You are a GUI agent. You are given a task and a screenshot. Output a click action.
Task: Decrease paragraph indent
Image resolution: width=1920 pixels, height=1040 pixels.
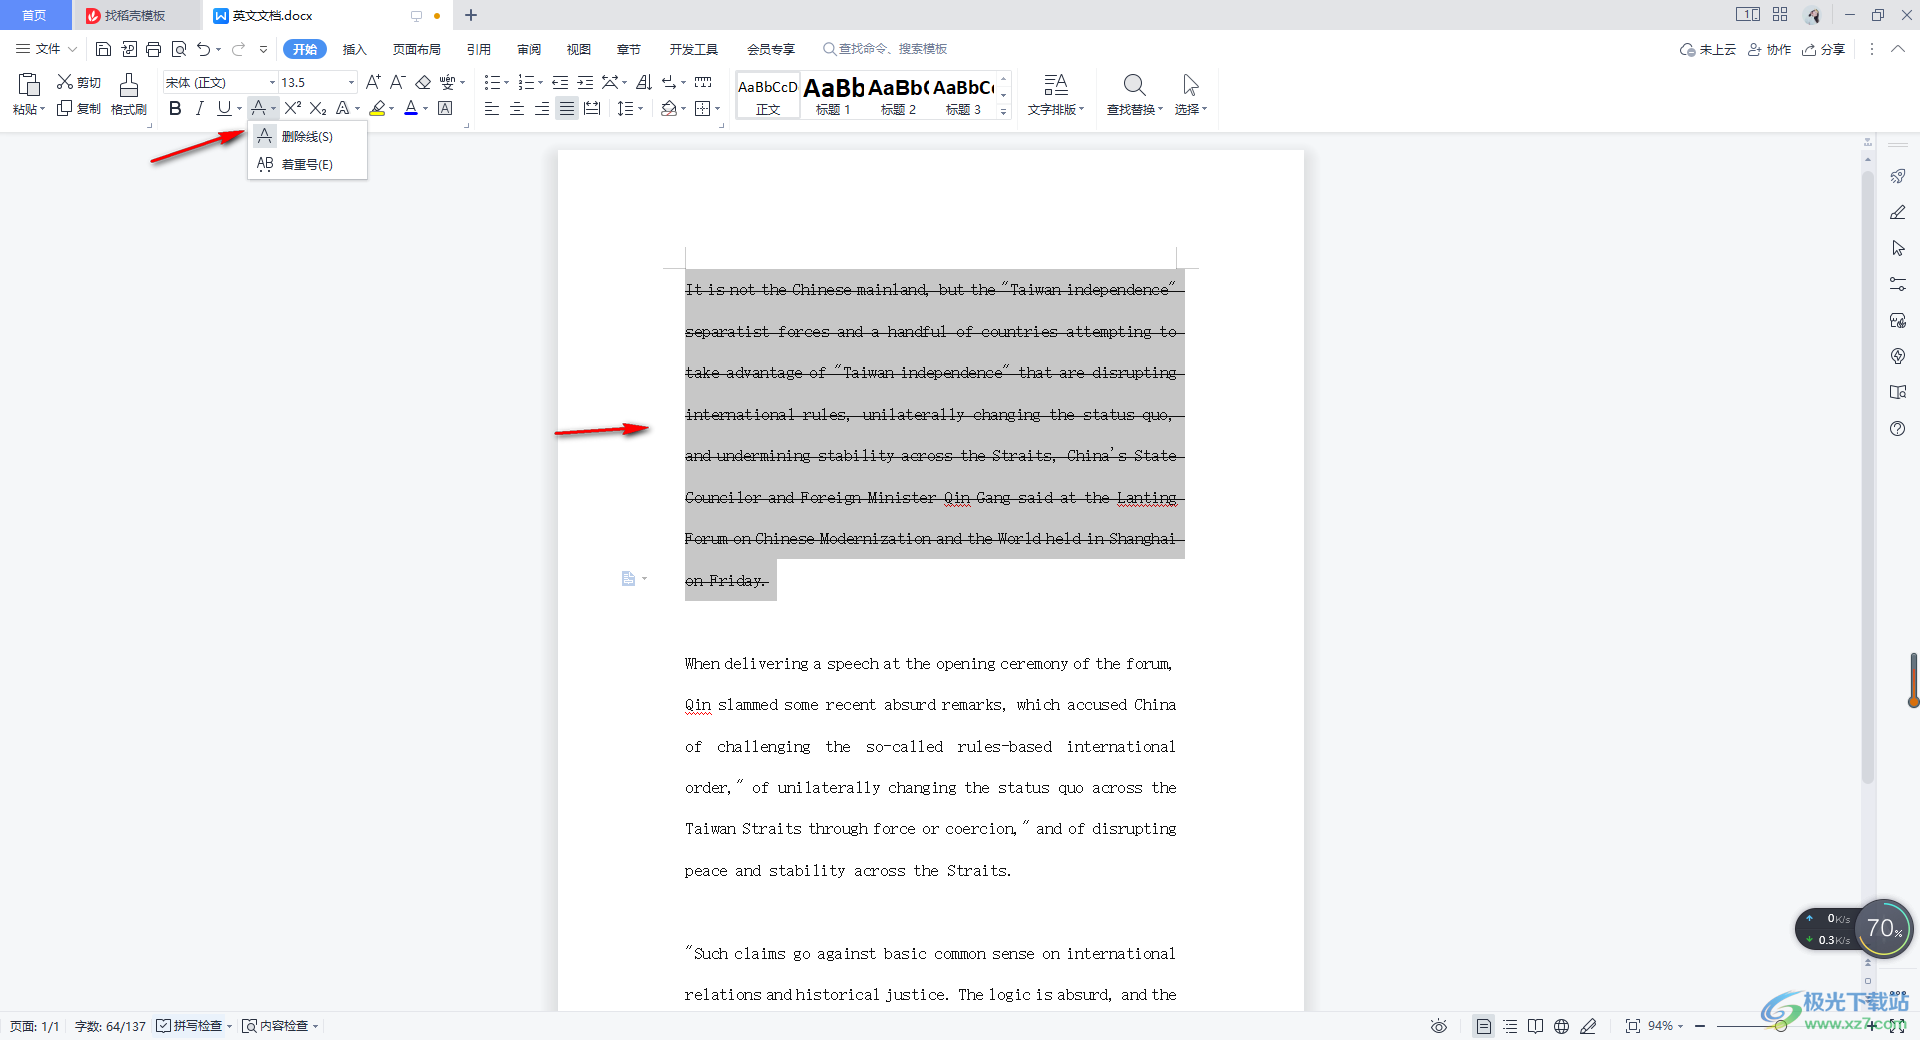560,82
